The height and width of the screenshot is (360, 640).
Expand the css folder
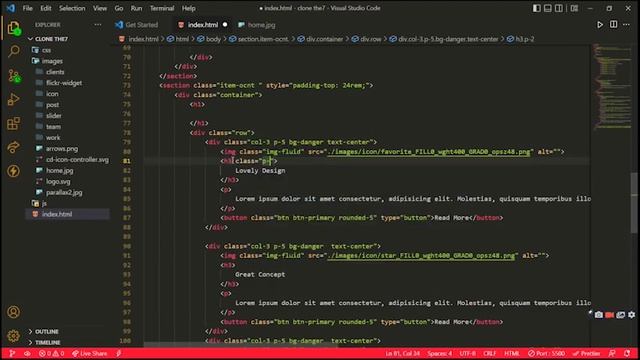pyautogui.click(x=47, y=50)
